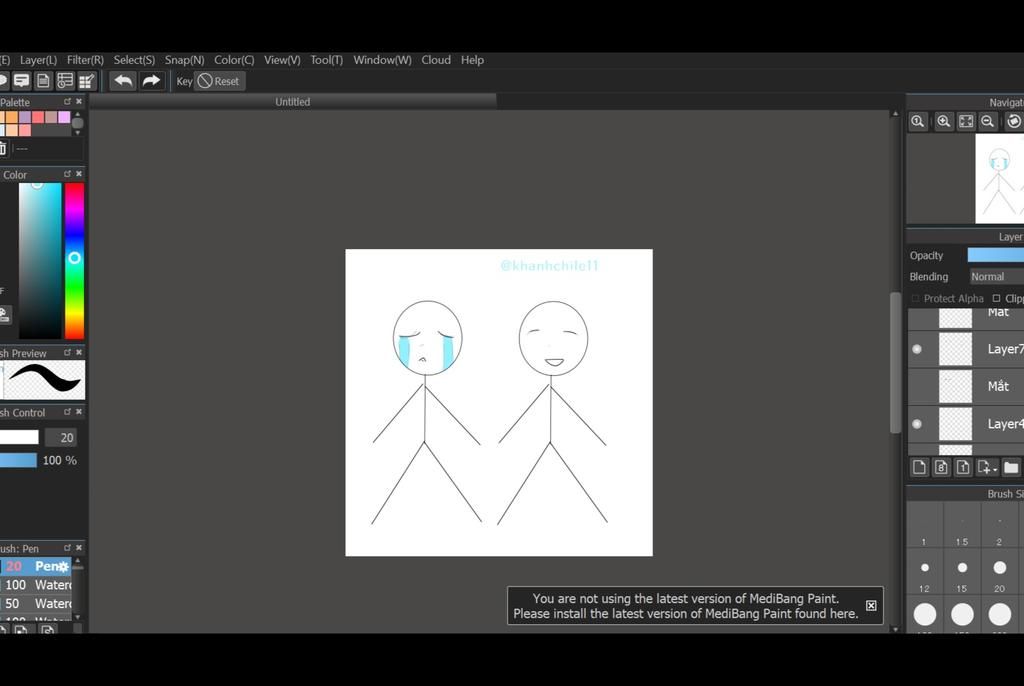Undock the Brush Preview panel
Viewport: 1024px width, 686px height.
coord(67,352)
